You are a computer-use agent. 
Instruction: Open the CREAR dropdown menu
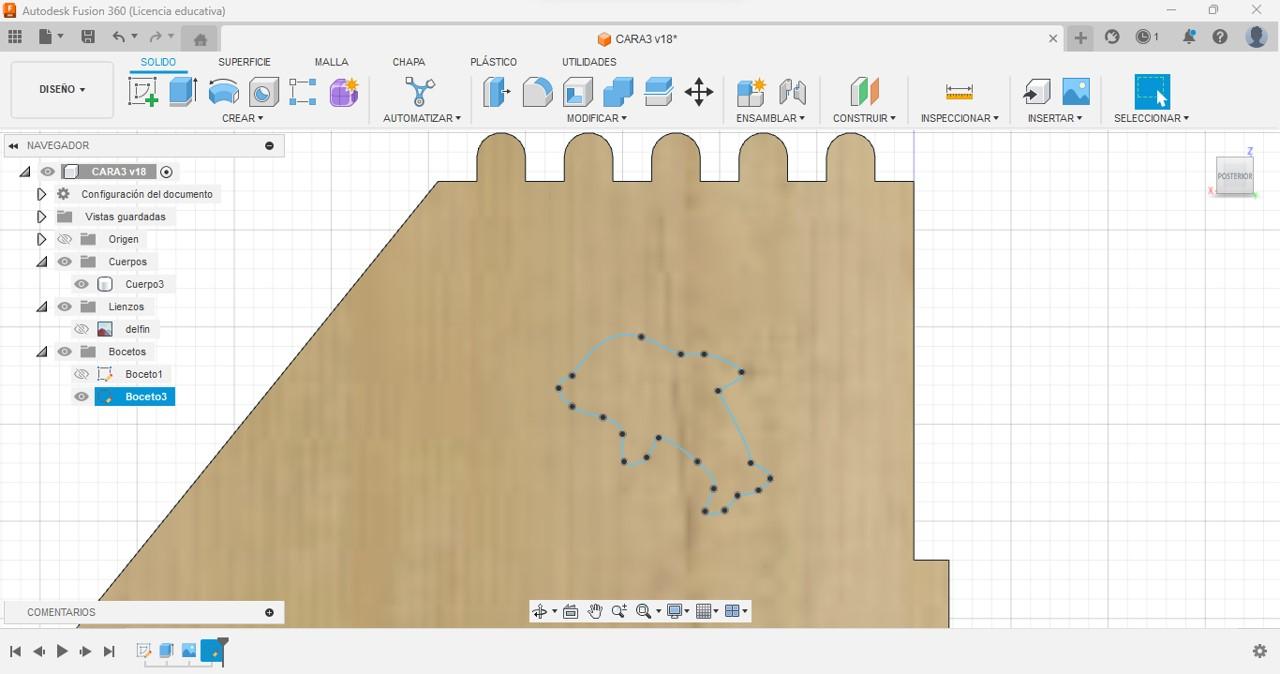click(x=242, y=118)
